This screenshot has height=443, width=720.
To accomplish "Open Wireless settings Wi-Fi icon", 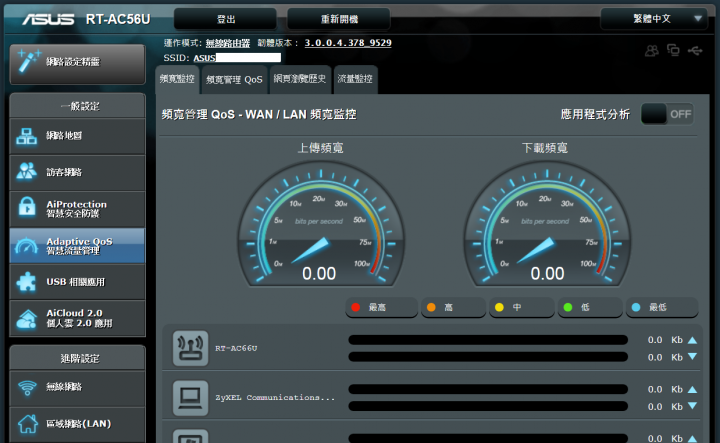I will pyautogui.click(x=27, y=387).
